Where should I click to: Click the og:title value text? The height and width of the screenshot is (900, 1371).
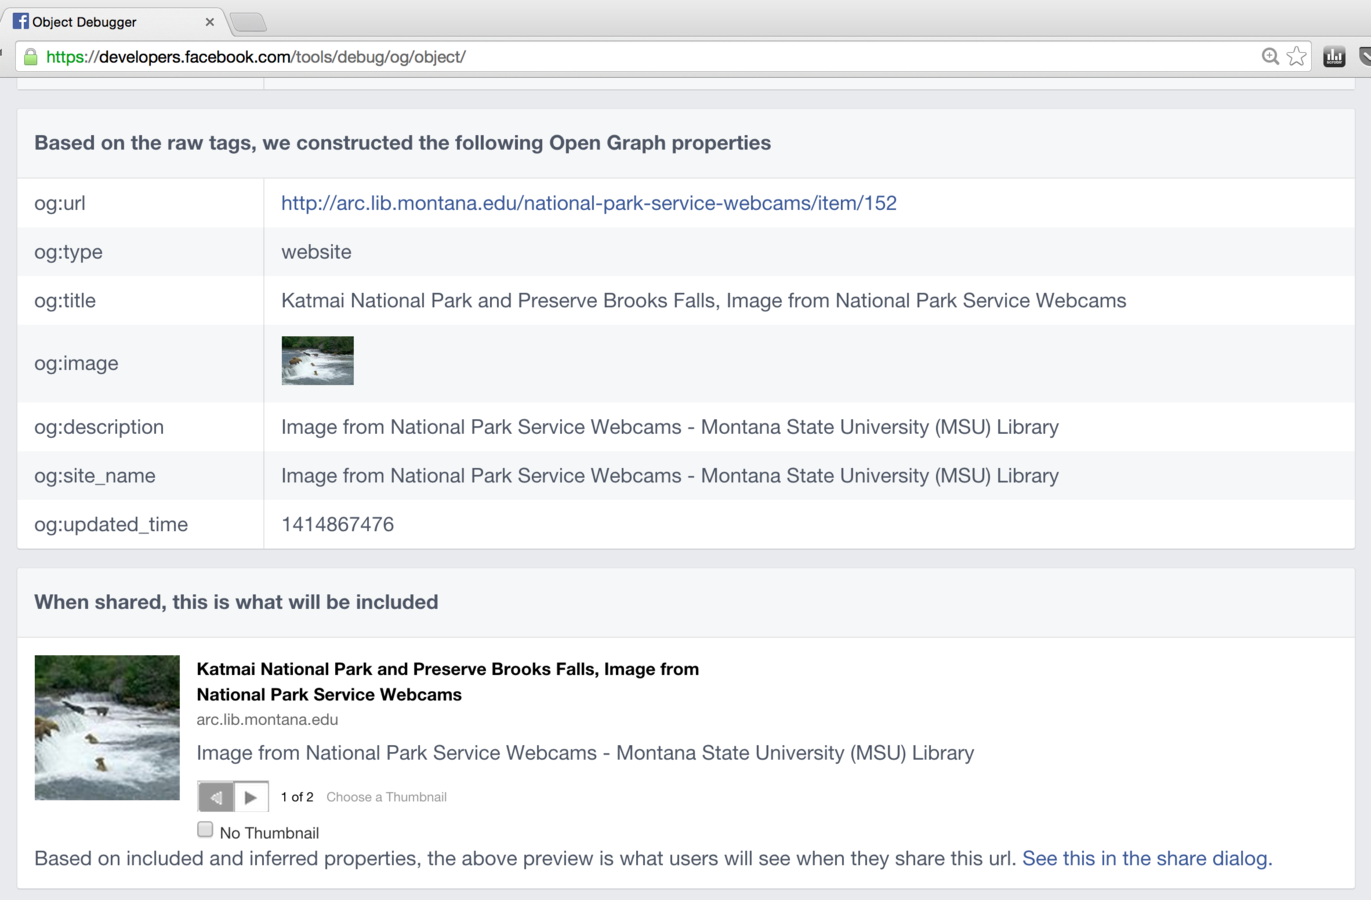tap(704, 301)
